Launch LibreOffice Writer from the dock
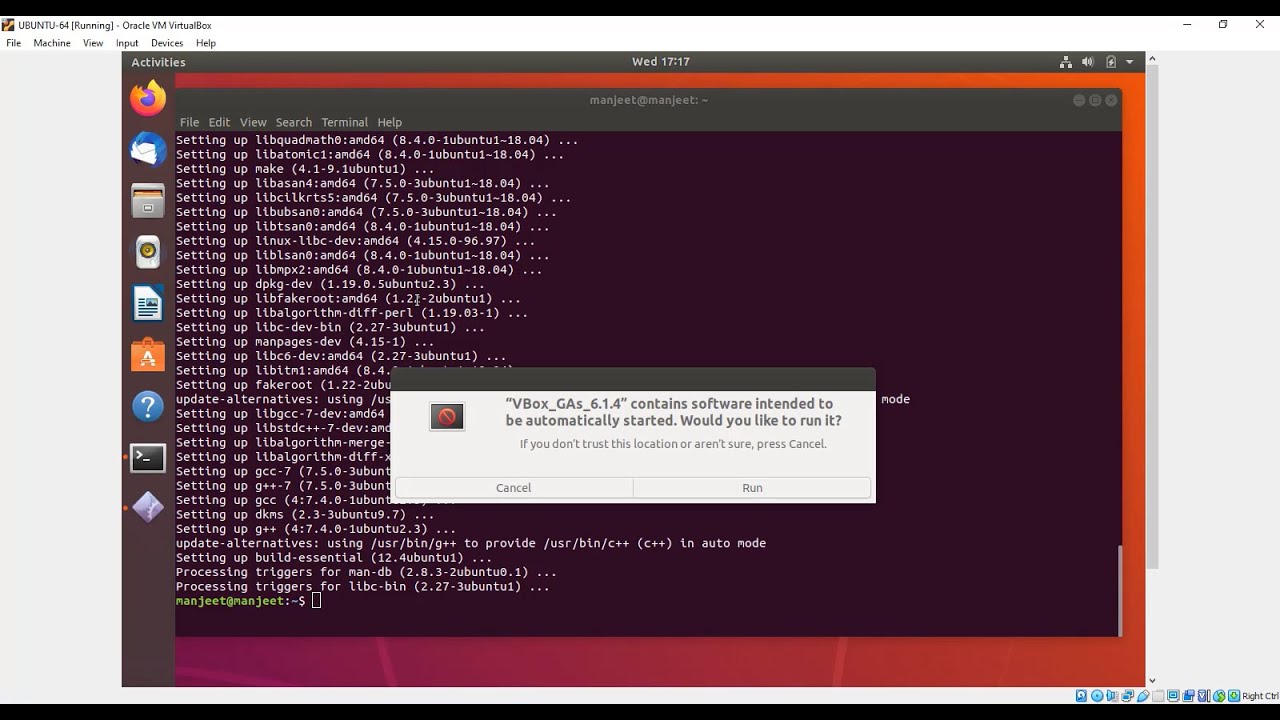 click(x=148, y=304)
